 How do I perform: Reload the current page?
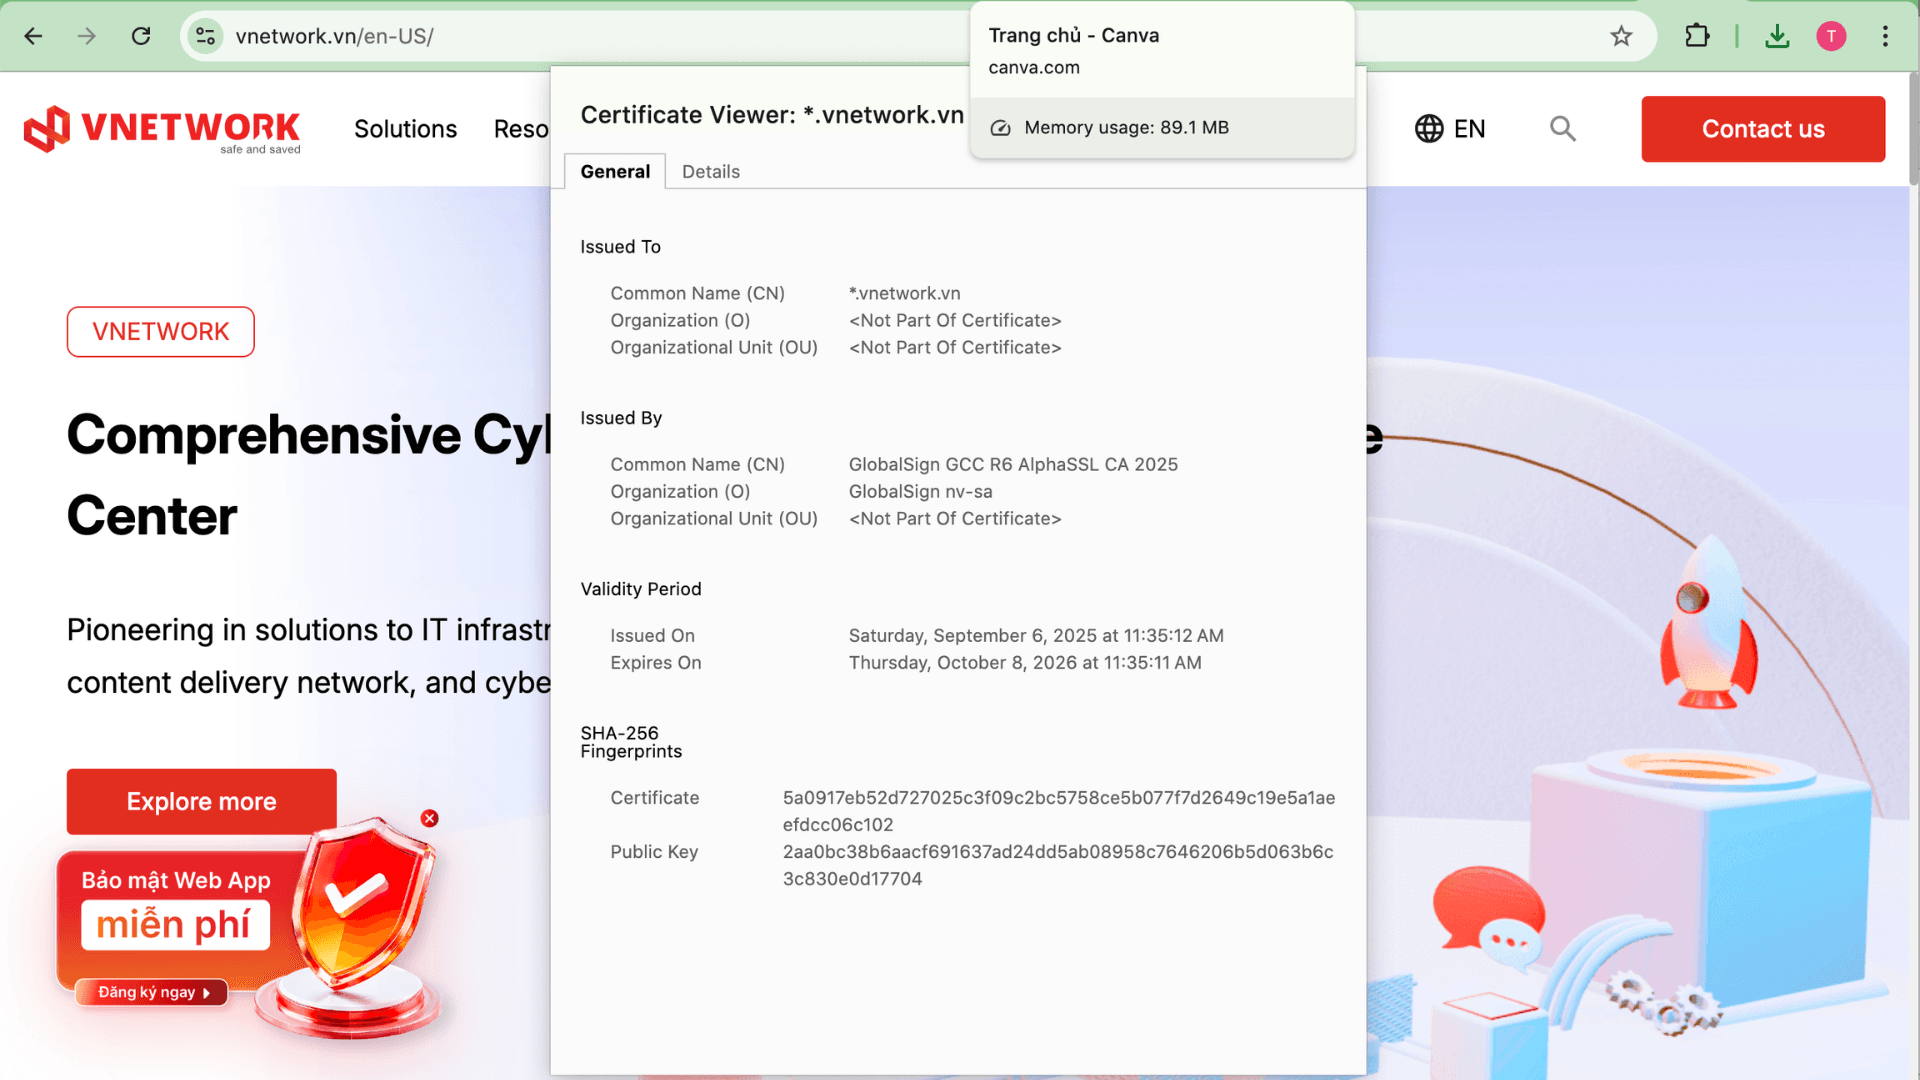[141, 36]
